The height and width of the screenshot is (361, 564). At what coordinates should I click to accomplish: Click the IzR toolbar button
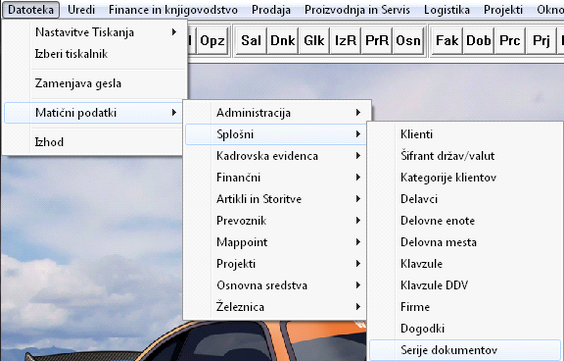coord(345,41)
